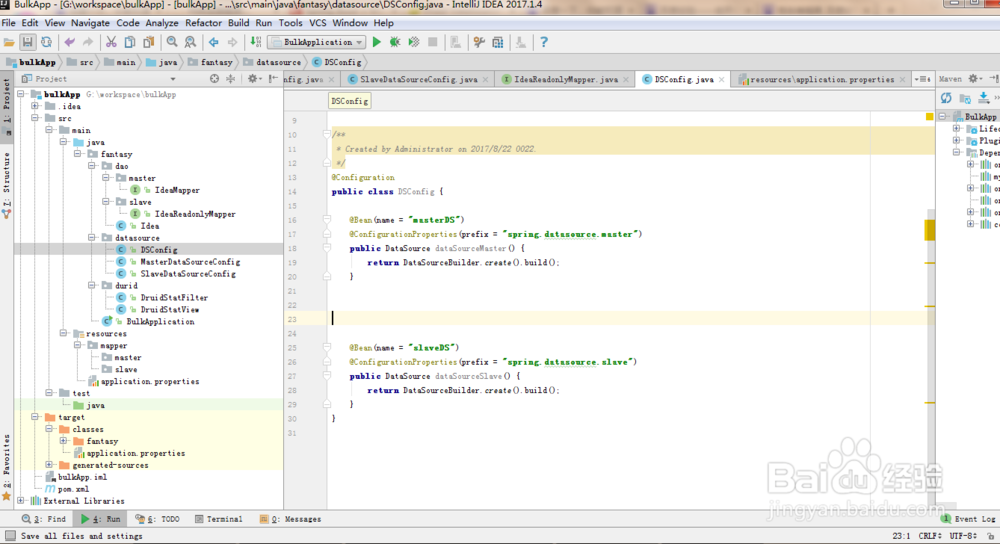1000x544 pixels.
Task: Open the run configuration BulkApplication dropdown
Action: tap(316, 42)
